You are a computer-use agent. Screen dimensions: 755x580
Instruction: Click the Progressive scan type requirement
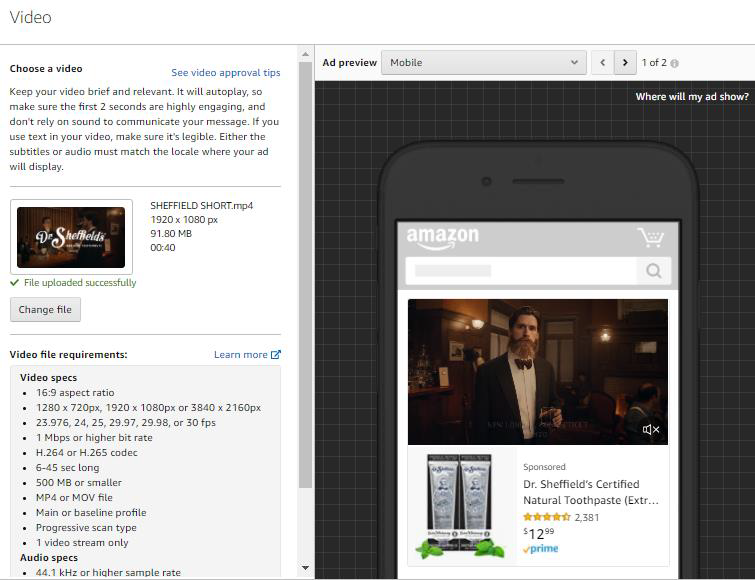pyautogui.click(x=86, y=528)
